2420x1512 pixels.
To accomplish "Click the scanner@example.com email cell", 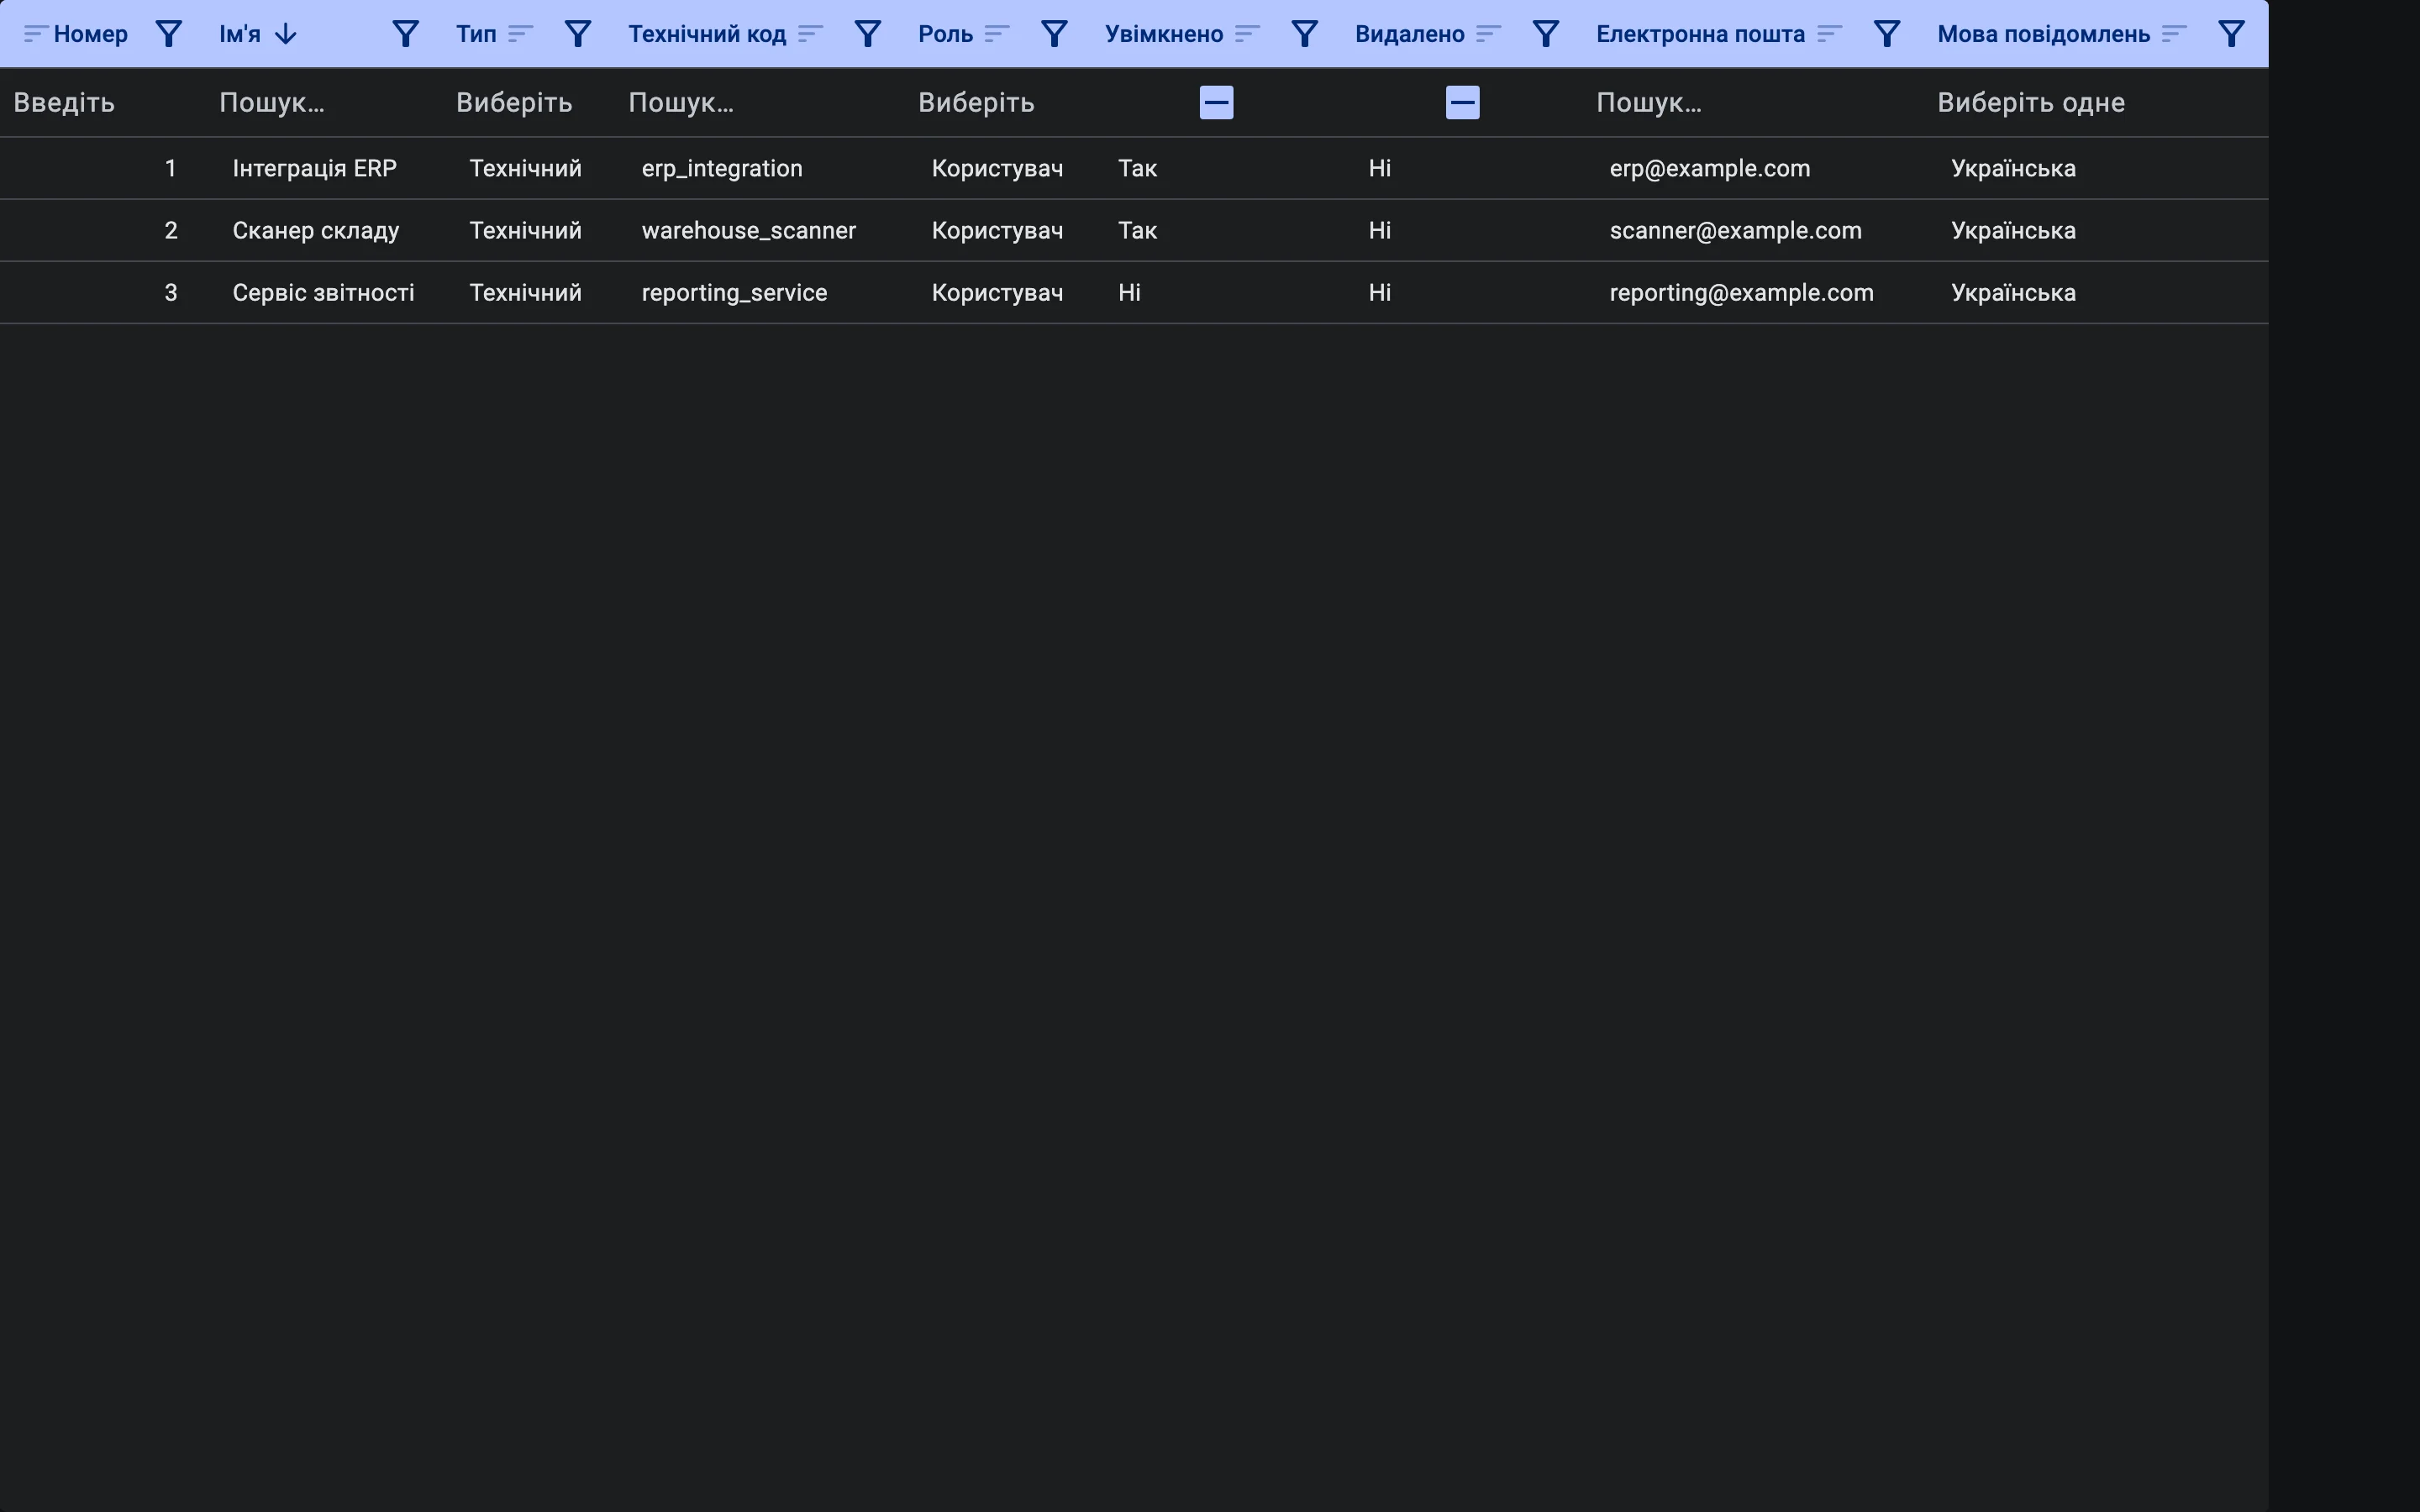I will pos(1736,231).
